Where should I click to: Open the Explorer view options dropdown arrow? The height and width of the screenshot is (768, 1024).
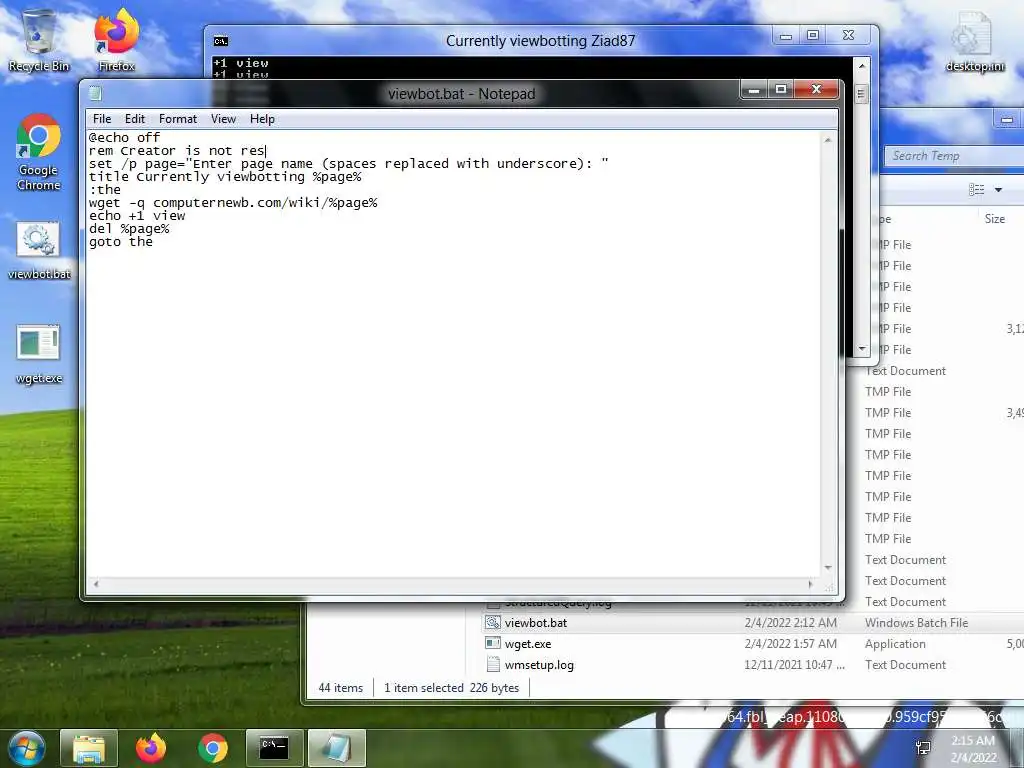[998, 189]
